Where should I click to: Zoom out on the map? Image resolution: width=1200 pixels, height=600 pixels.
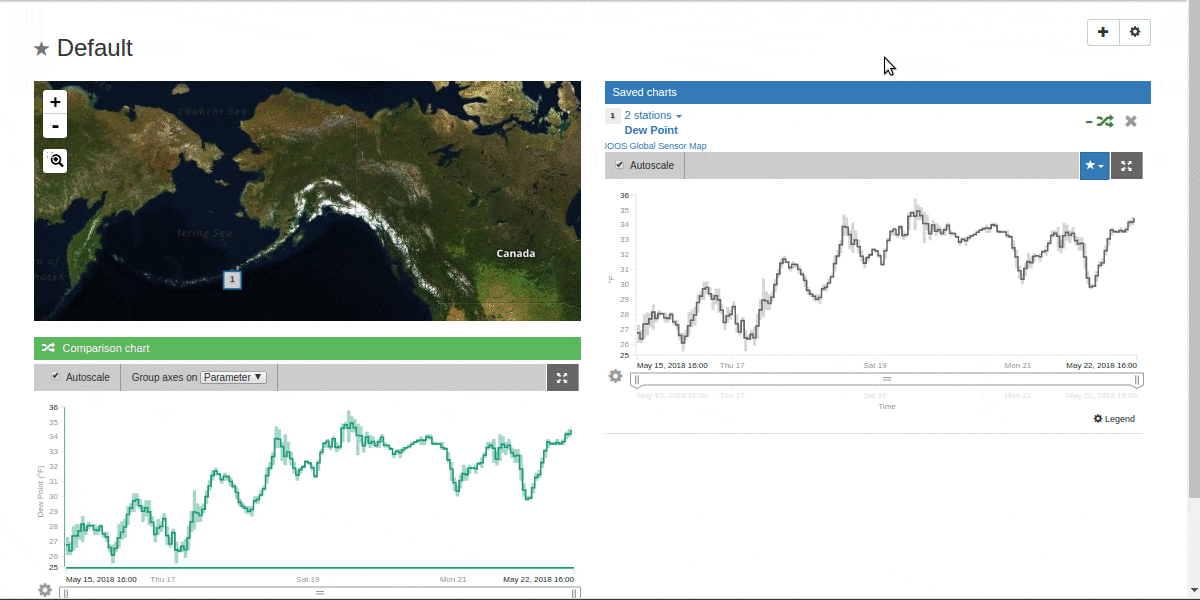coord(55,126)
